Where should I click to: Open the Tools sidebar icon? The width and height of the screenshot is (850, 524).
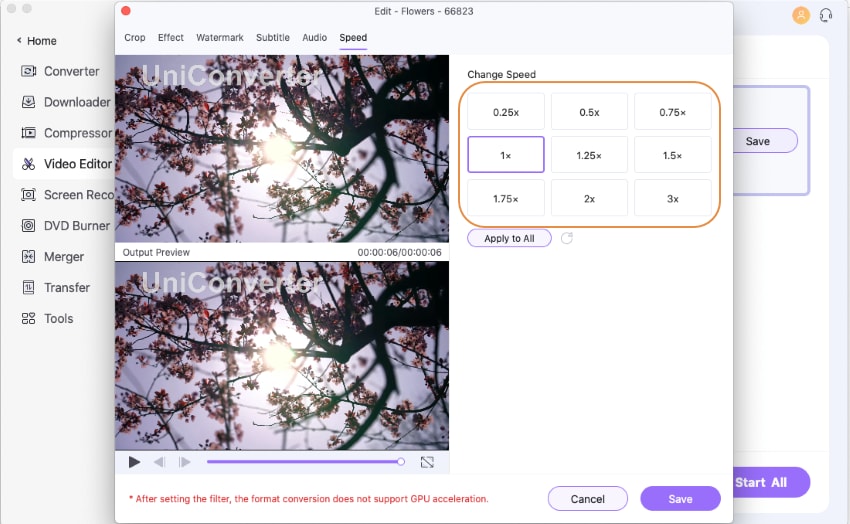[x=28, y=318]
